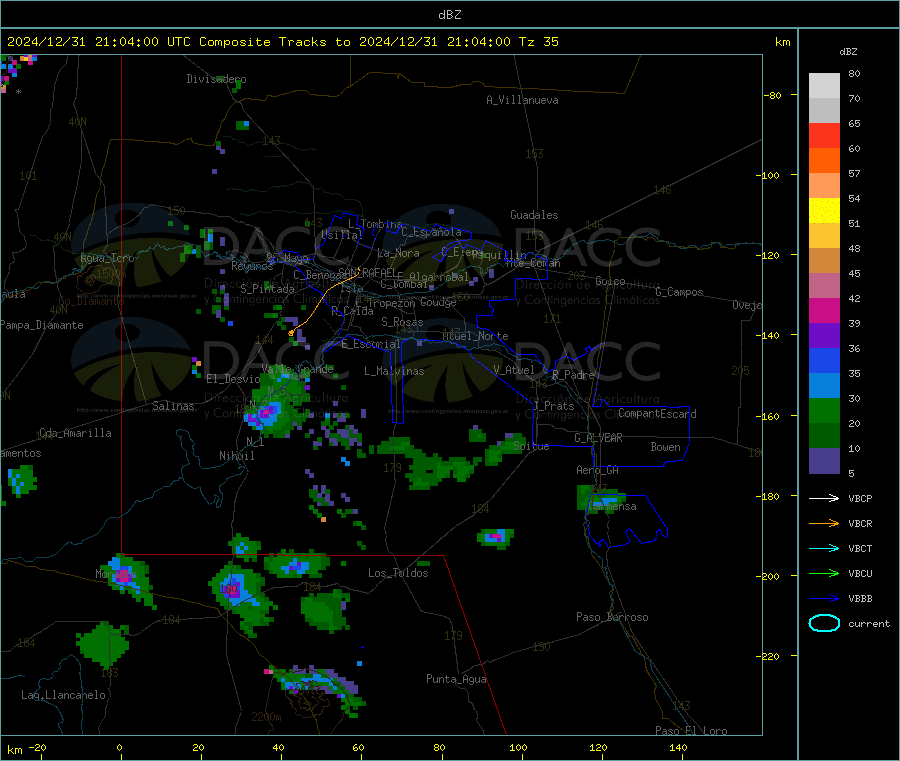Viewport: 900px width, 761px height.
Task: Click the 60 dBZ red color swatch
Action: (824, 136)
